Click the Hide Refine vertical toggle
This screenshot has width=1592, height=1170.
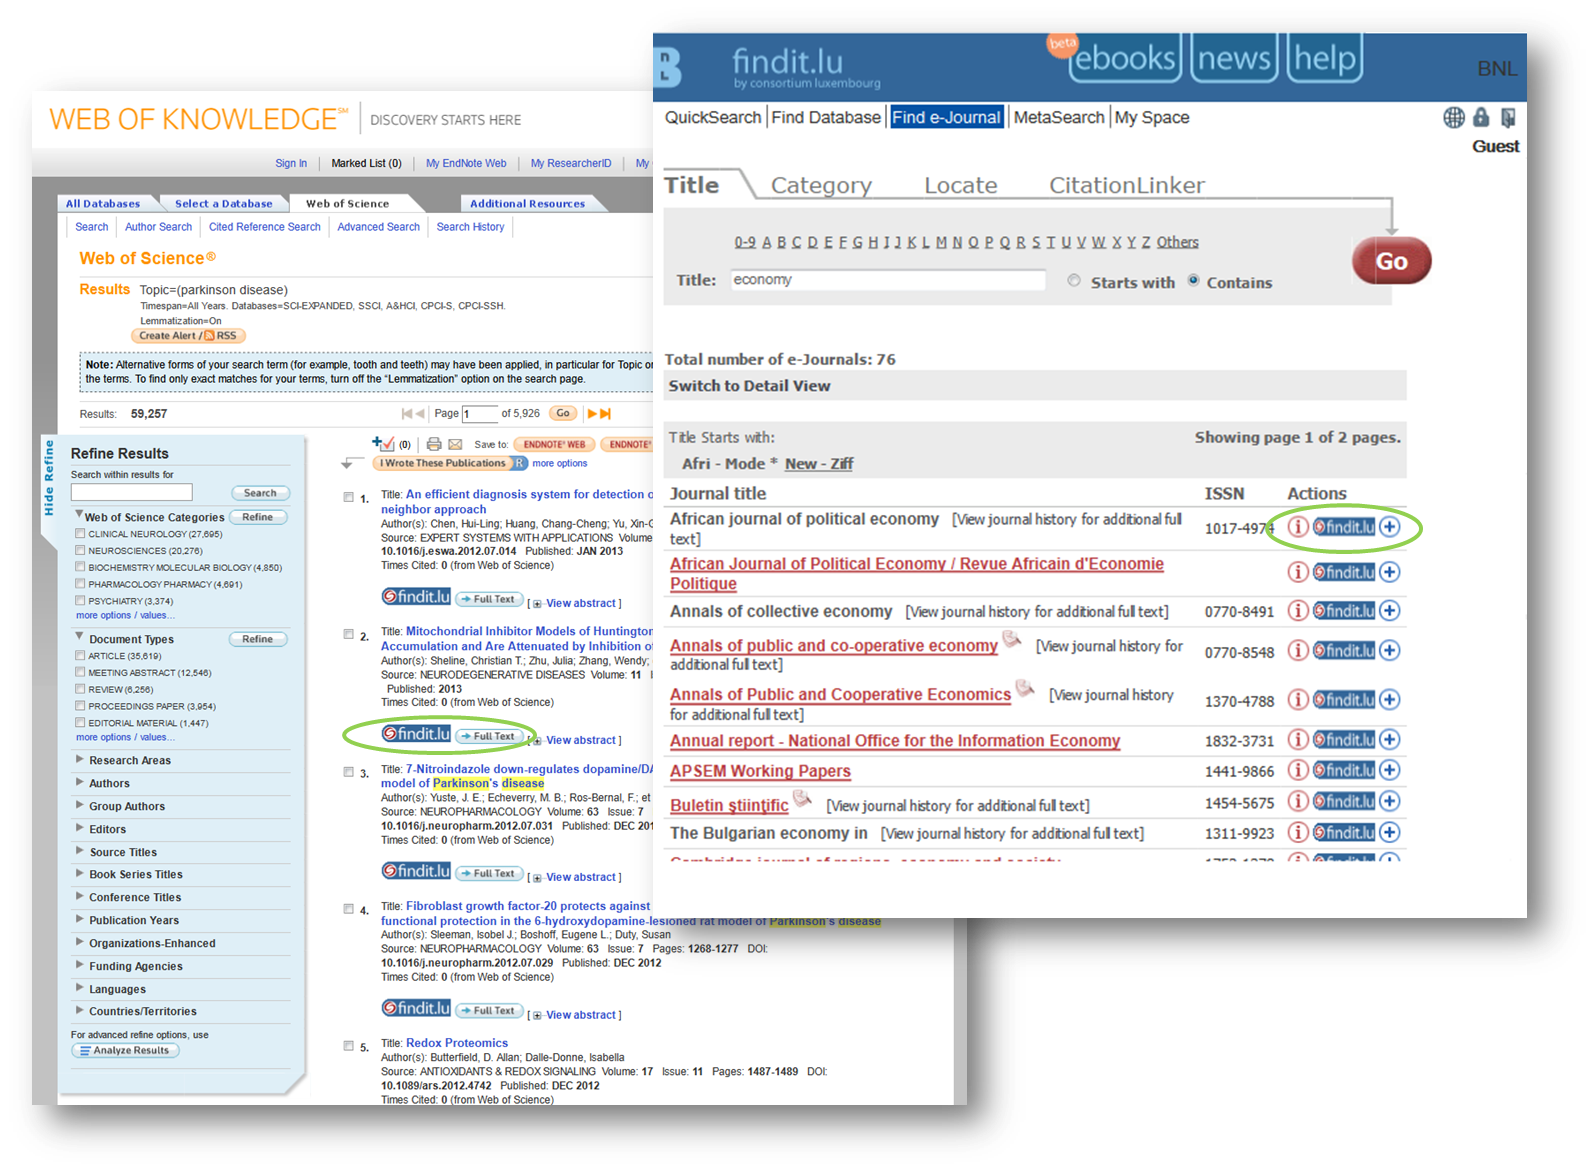pyautogui.click(x=48, y=479)
